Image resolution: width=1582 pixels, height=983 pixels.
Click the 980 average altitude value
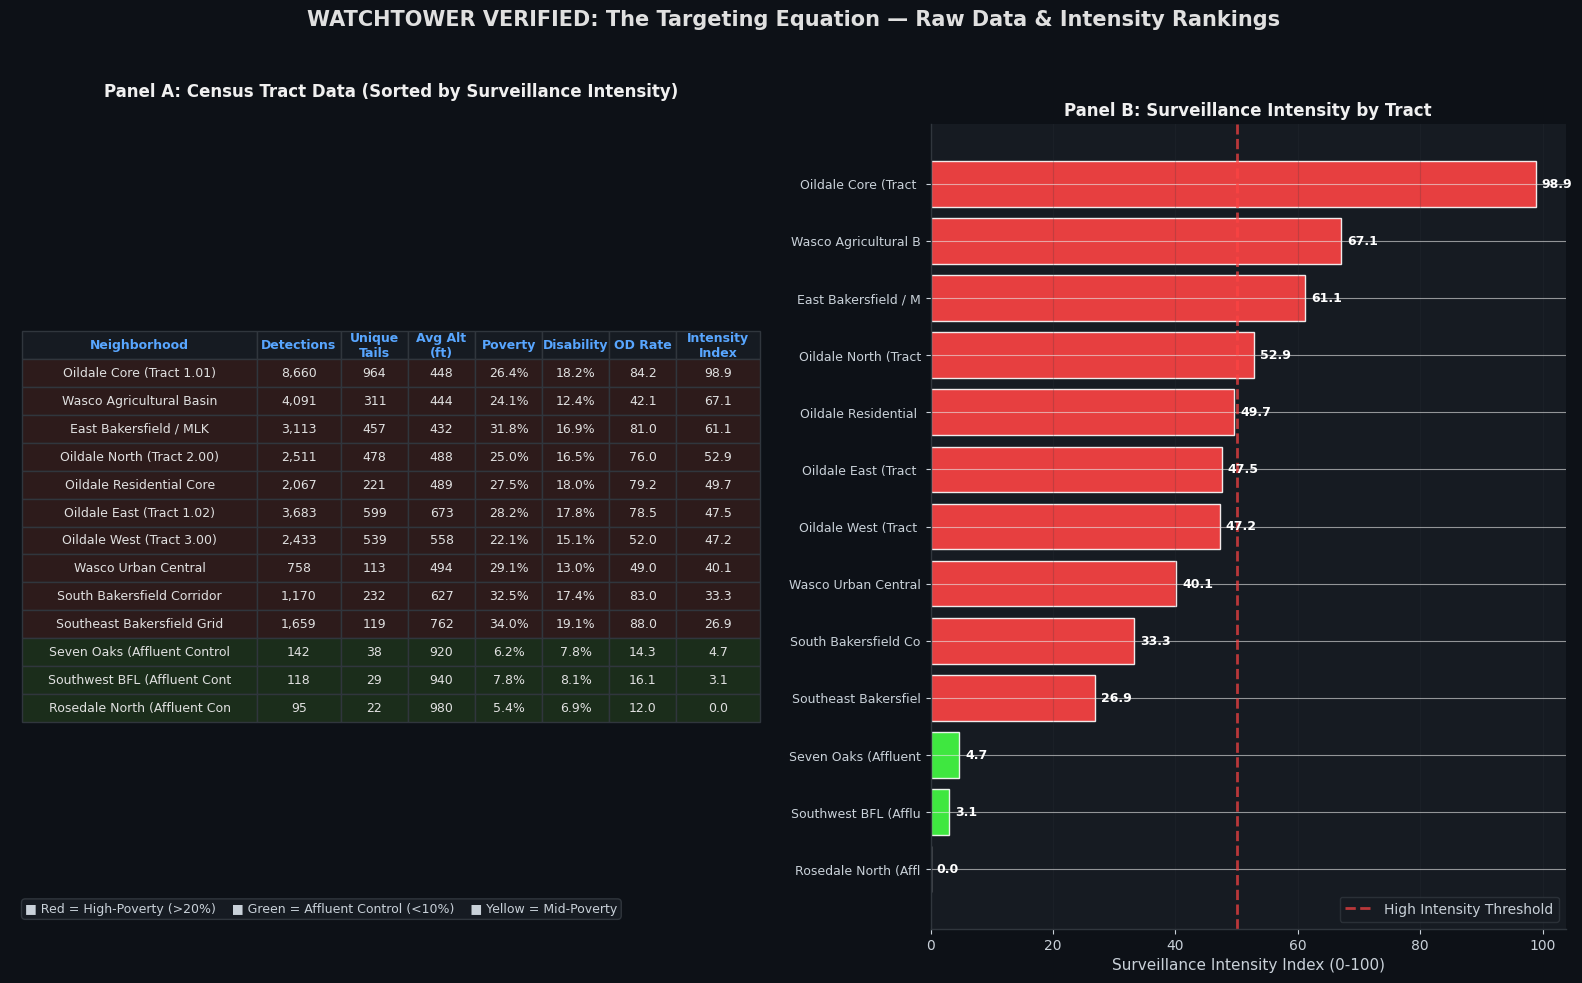tap(441, 708)
